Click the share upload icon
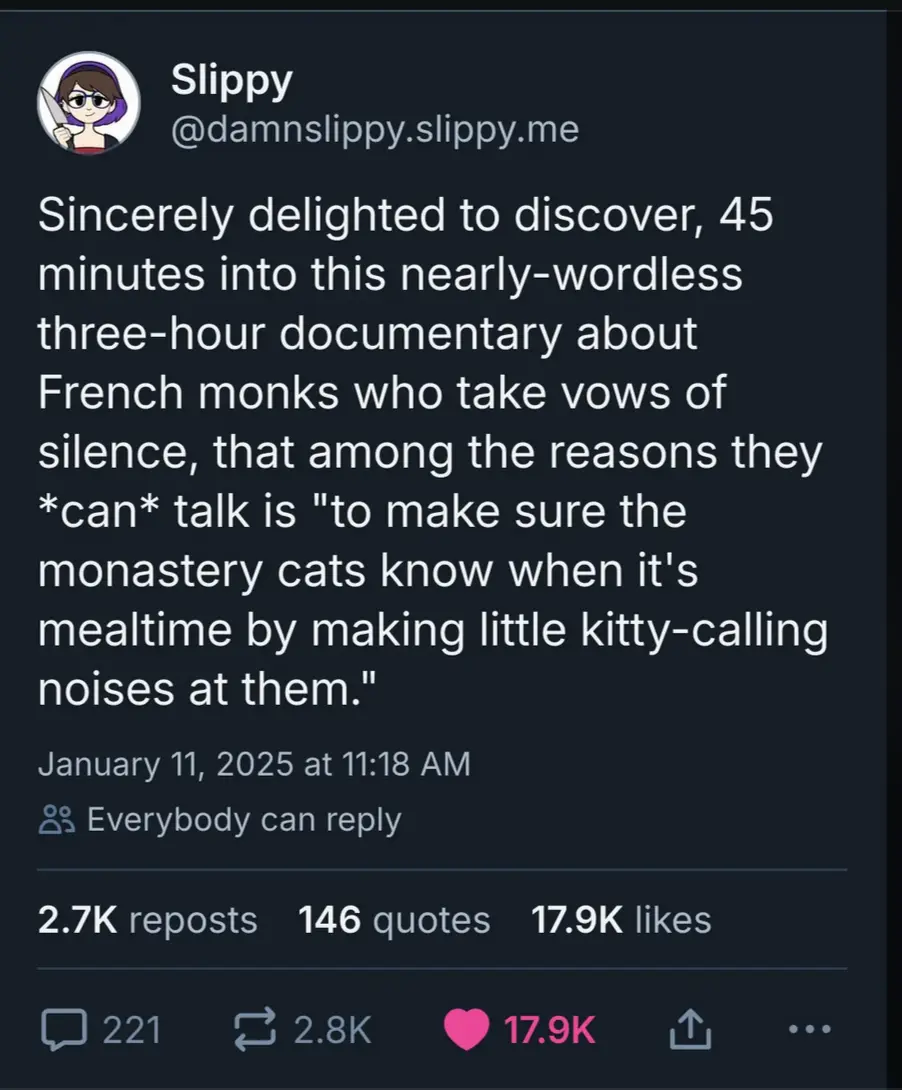The height and width of the screenshot is (1090, 902). coord(690,1030)
